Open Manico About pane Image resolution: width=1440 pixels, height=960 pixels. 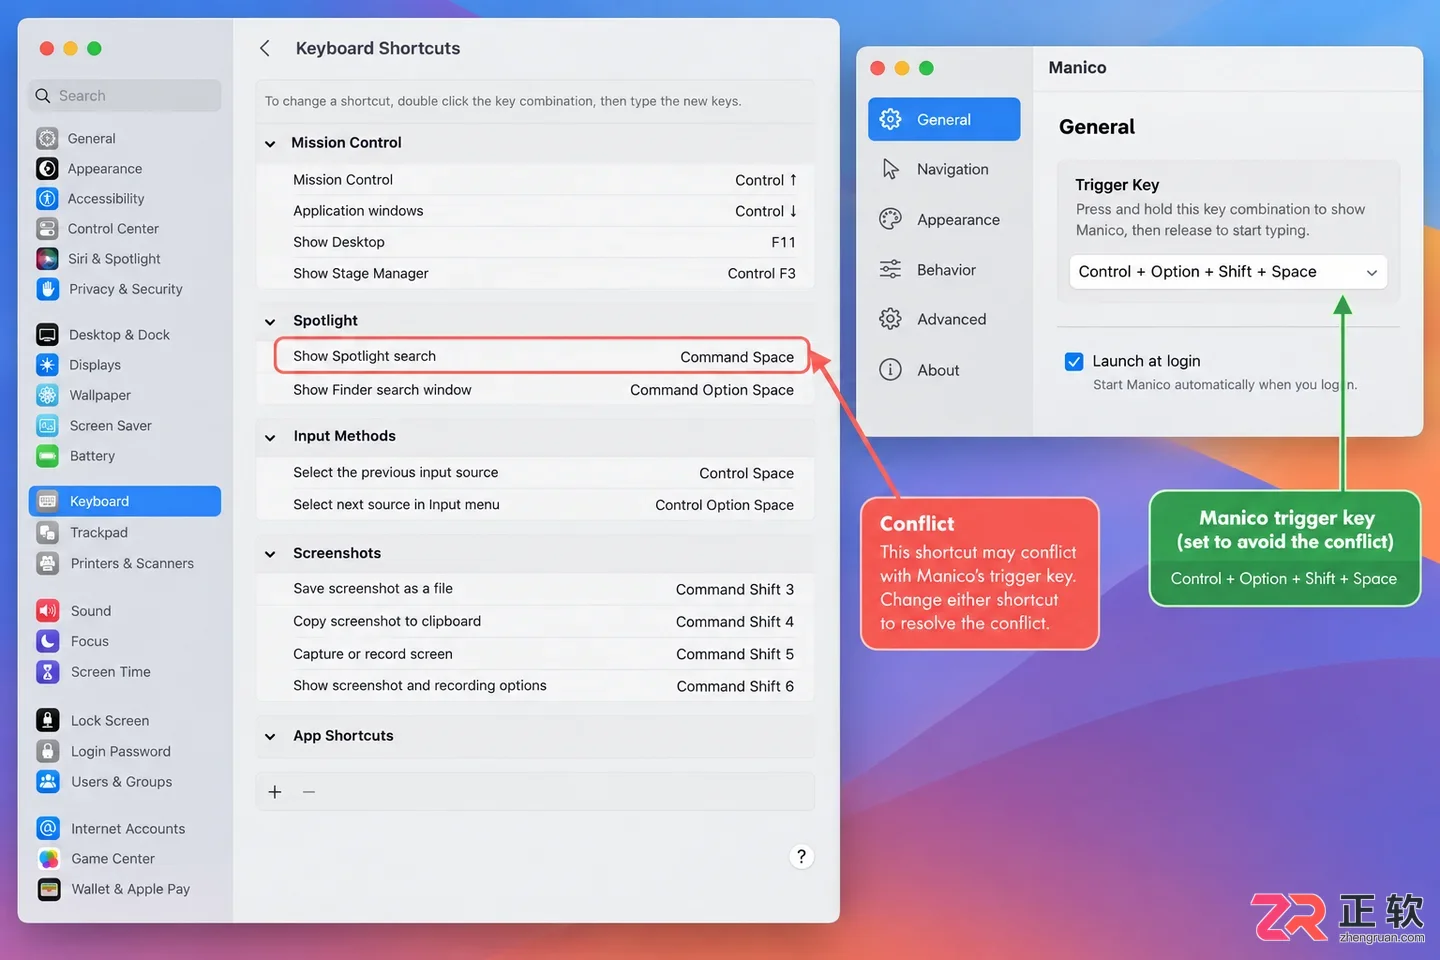(x=944, y=370)
